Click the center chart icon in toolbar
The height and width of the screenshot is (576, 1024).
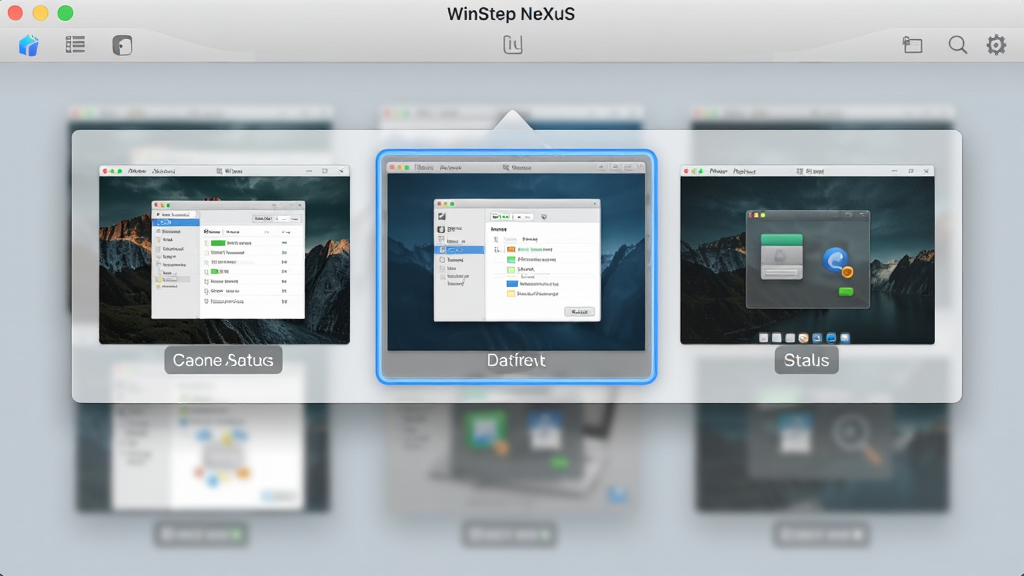(513, 44)
